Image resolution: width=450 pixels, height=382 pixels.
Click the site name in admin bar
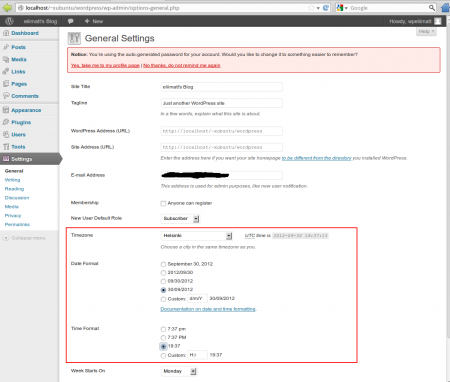[x=40, y=21]
